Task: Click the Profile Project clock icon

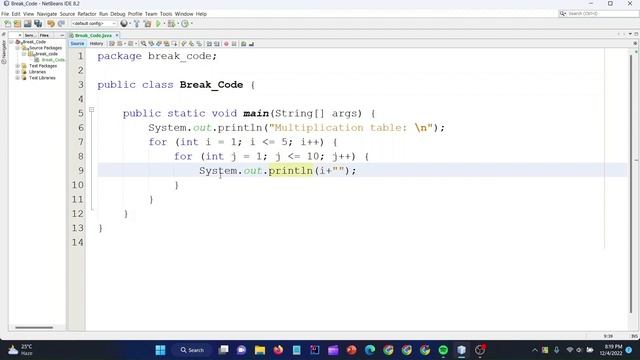Action: 185,24
